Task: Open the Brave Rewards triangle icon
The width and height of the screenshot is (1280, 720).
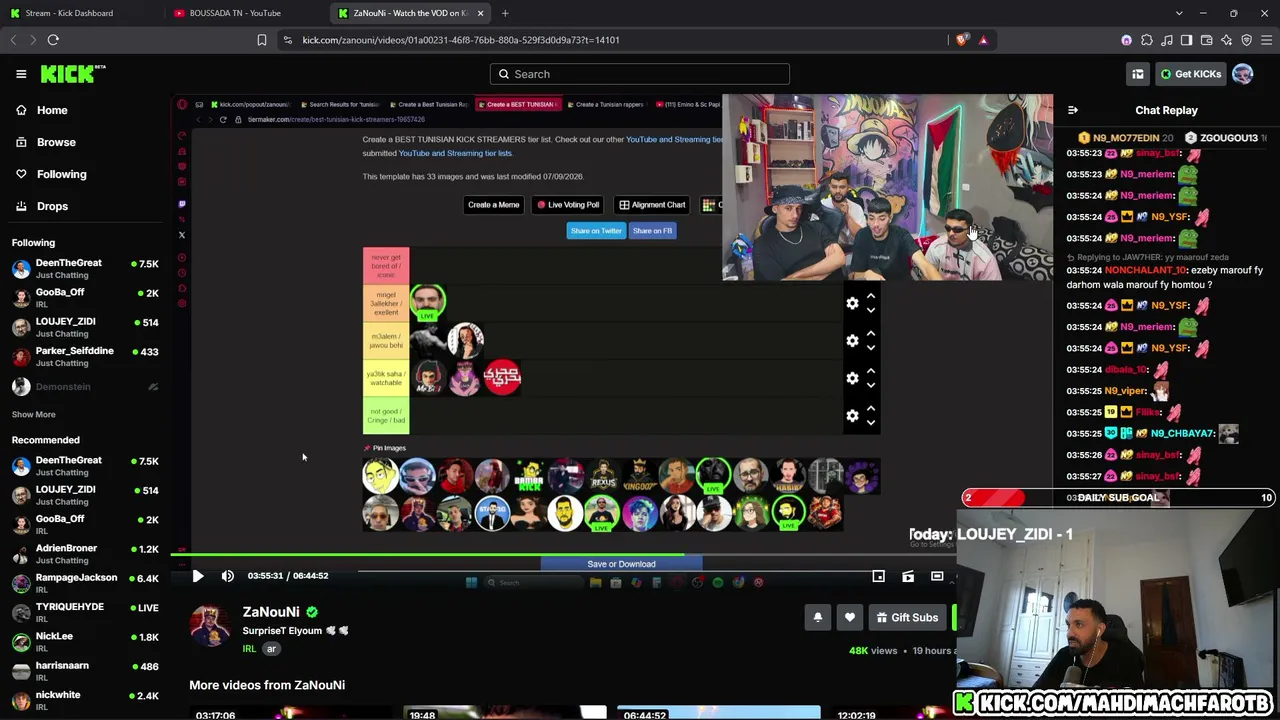Action: [x=983, y=40]
